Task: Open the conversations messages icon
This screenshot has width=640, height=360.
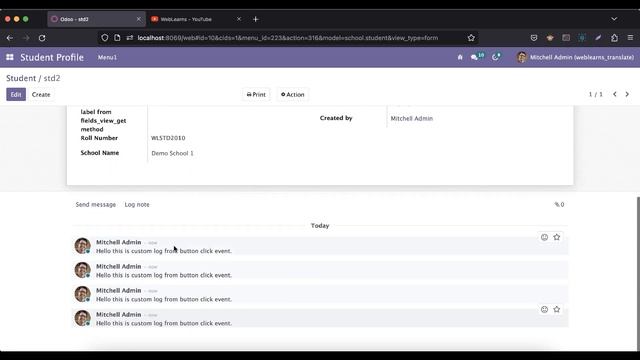Action: 477,57
